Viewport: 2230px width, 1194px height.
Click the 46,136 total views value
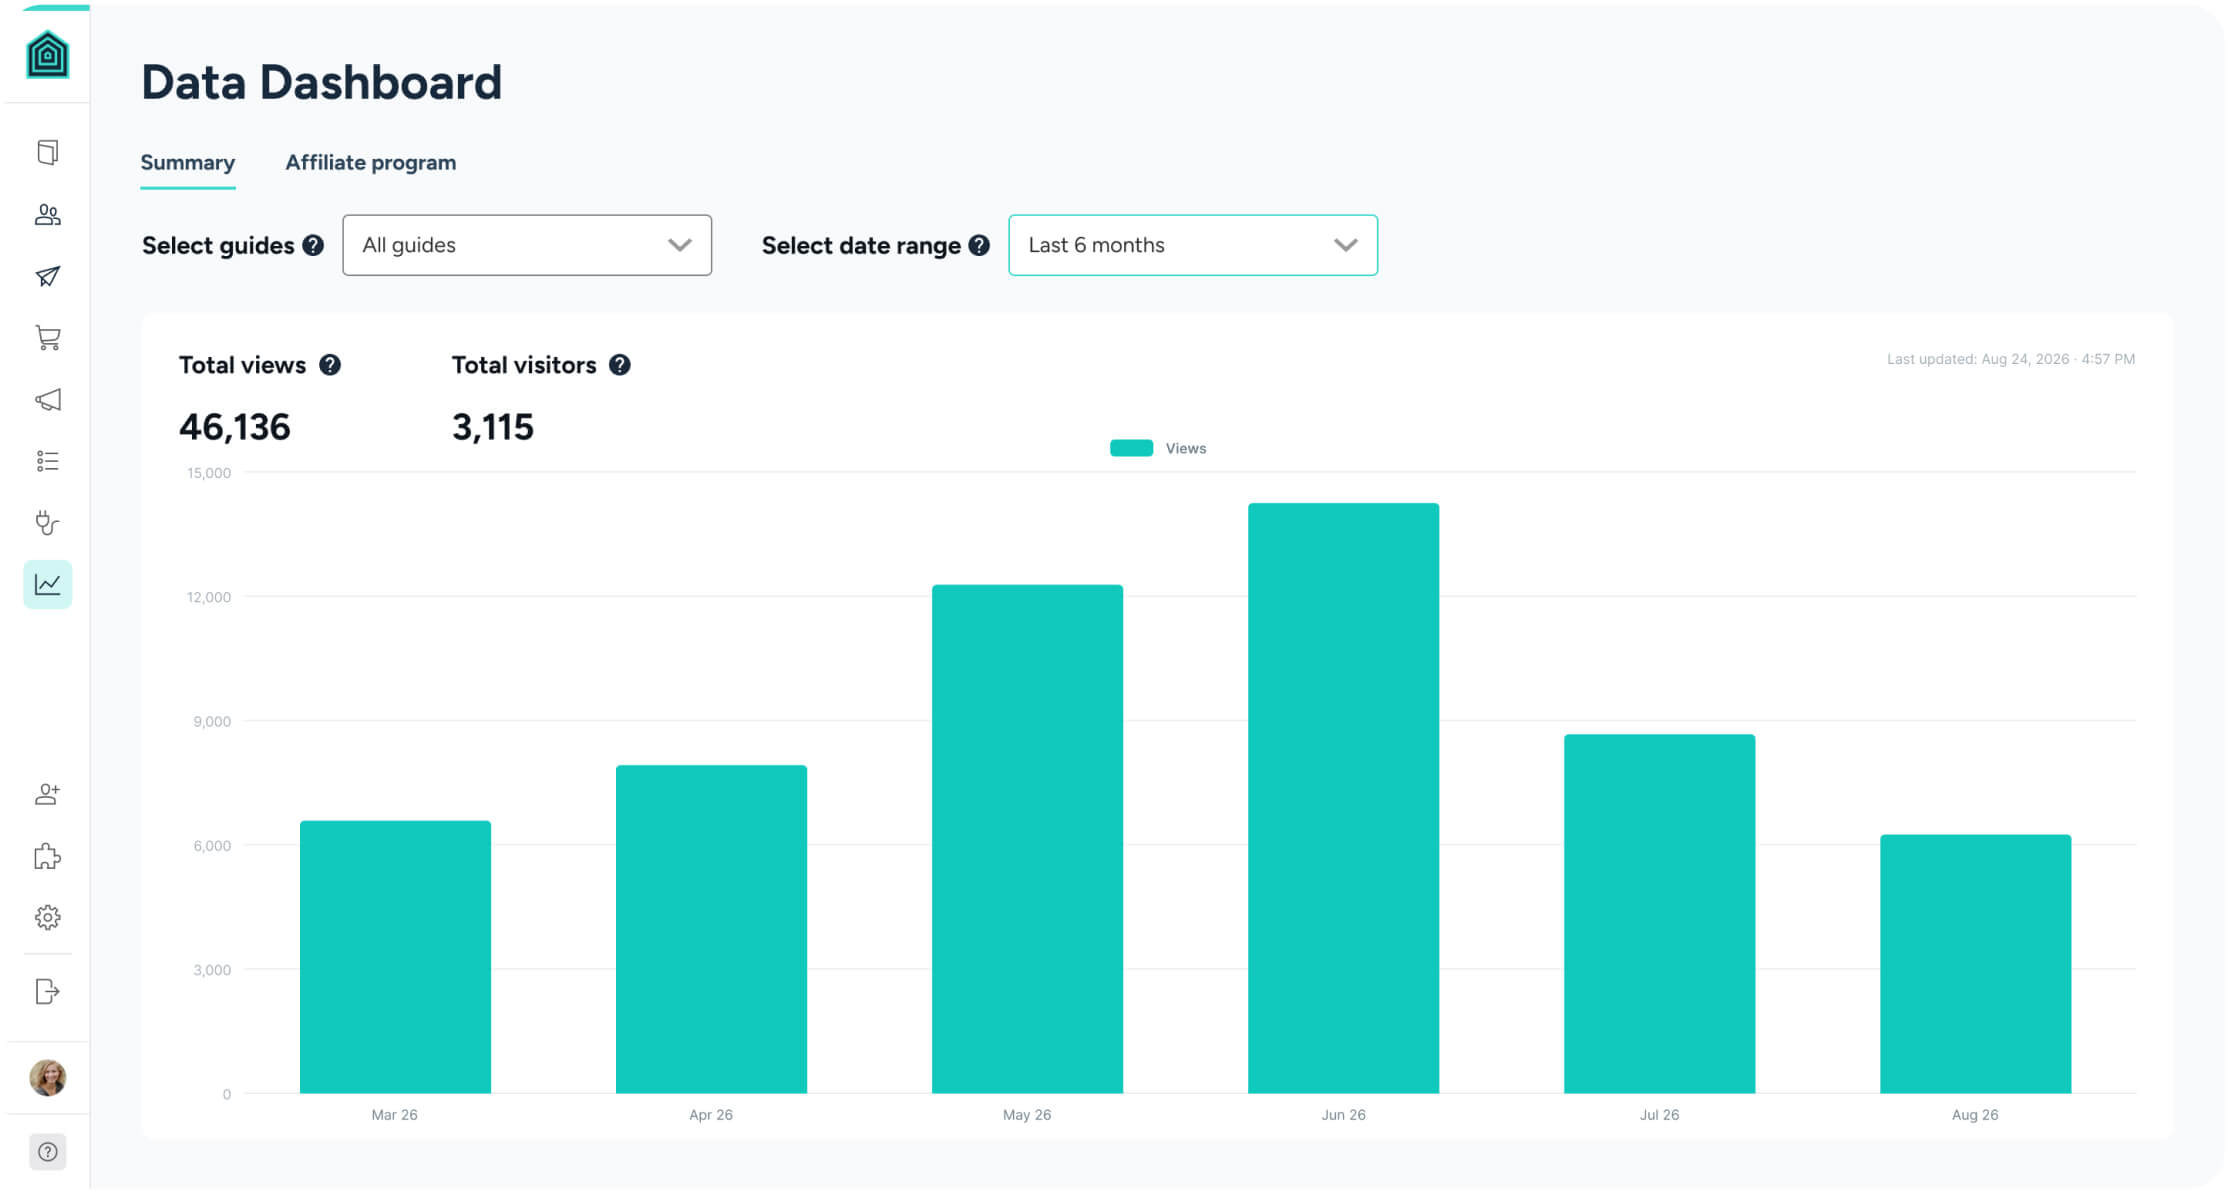[235, 427]
